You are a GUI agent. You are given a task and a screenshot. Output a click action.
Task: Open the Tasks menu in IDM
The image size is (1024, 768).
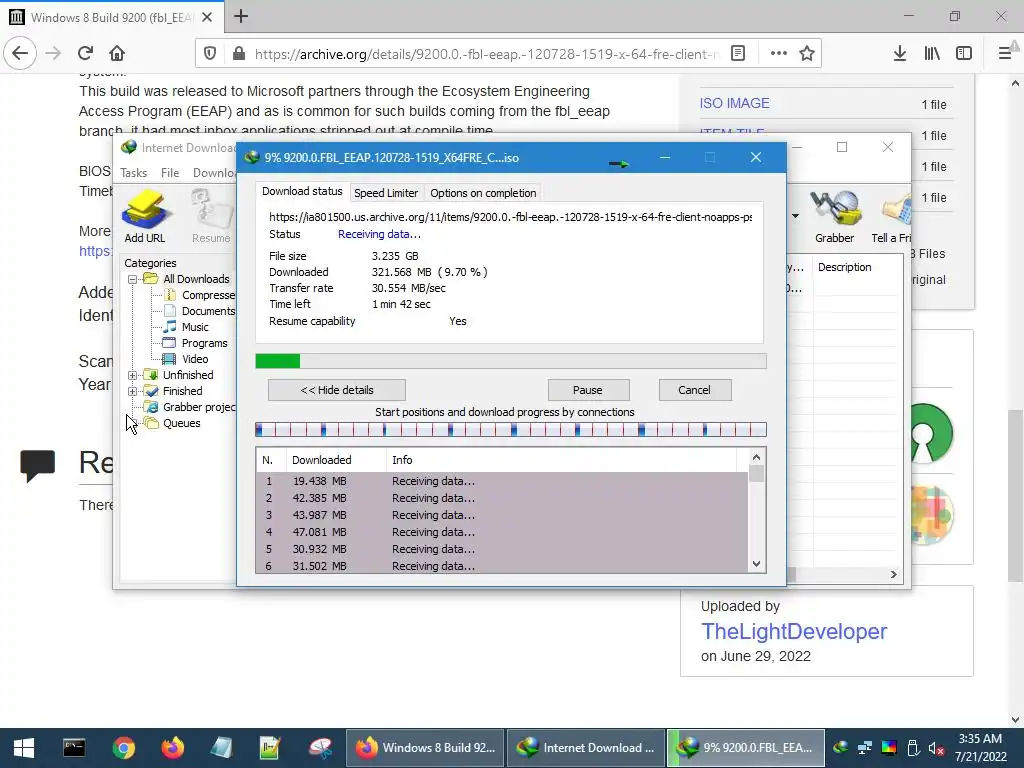click(x=134, y=172)
